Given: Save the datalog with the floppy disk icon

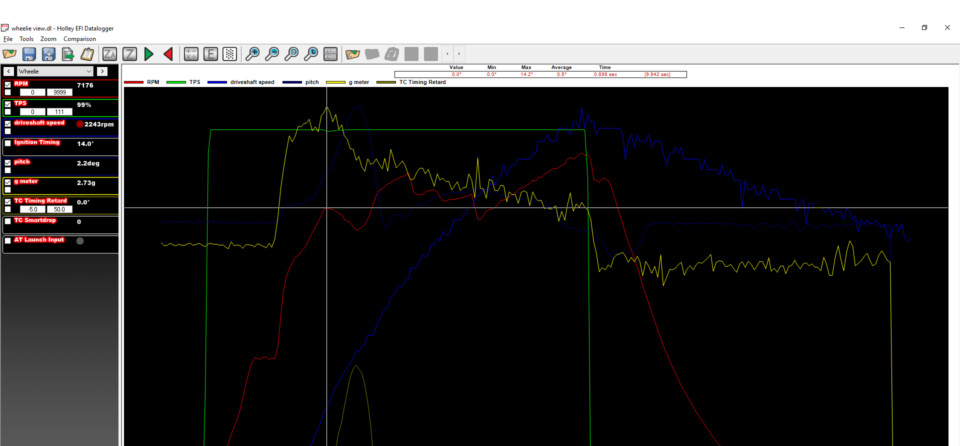Looking at the screenshot, I should (x=29, y=54).
